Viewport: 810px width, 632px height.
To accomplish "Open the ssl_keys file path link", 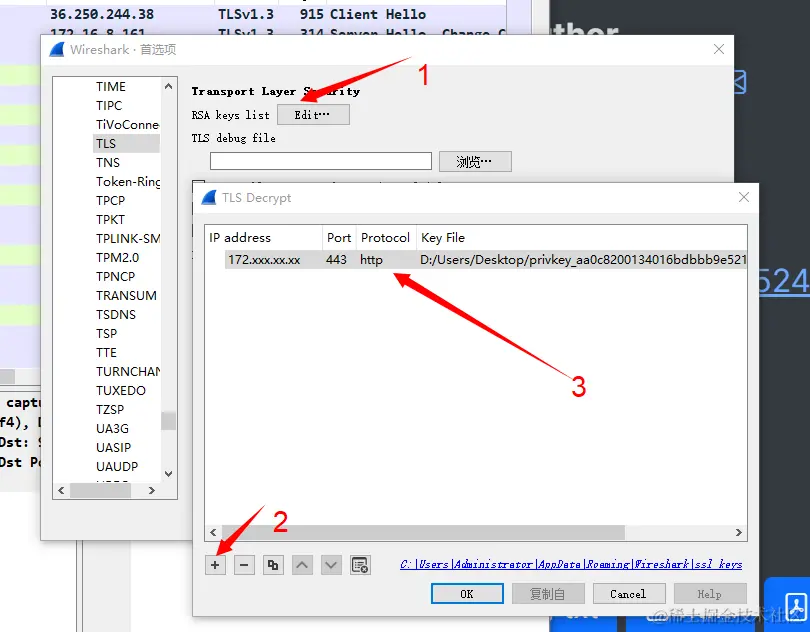I will point(571,564).
